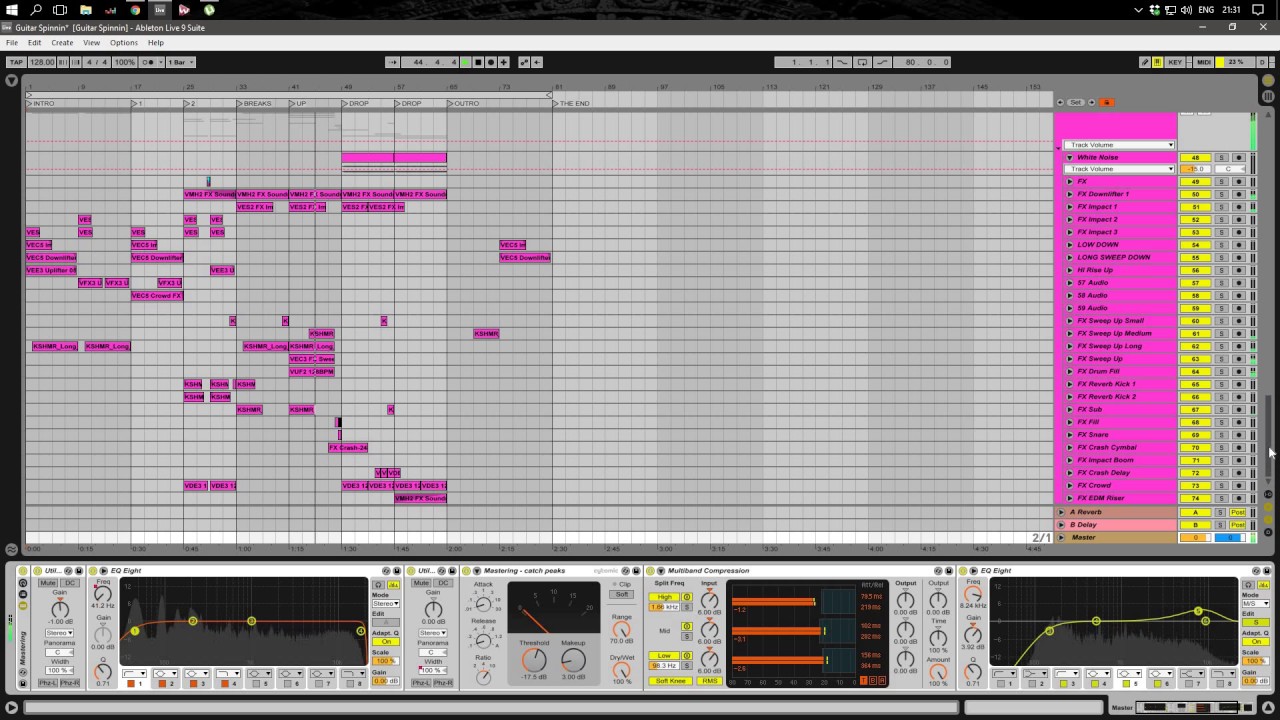This screenshot has height=720, width=1280.
Task: Click the OUTRO locator marker
Action: pos(463,104)
